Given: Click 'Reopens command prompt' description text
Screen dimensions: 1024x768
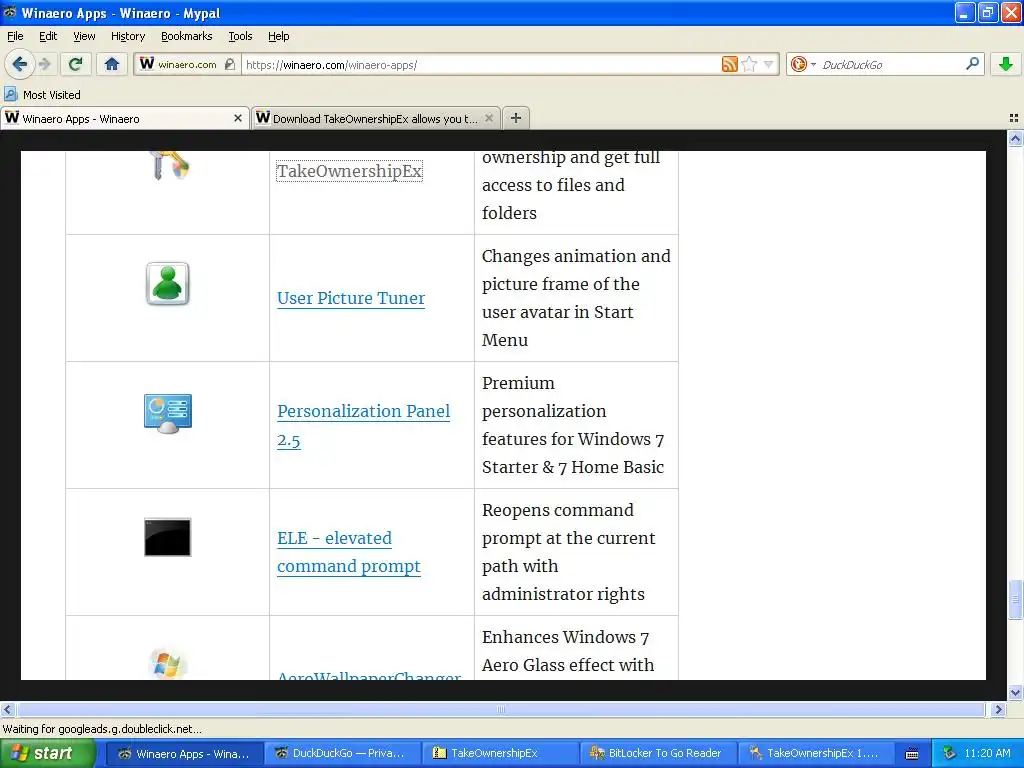Looking at the screenshot, I should [x=568, y=552].
